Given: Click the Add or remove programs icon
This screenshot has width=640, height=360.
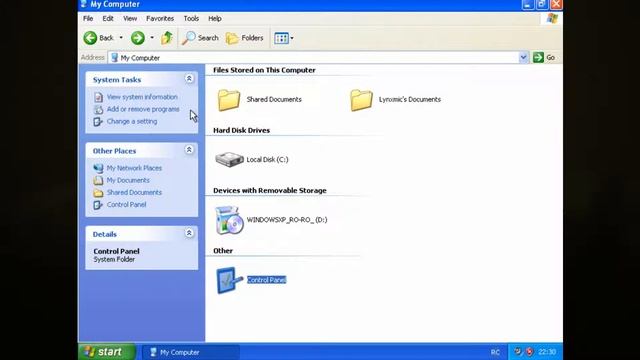Looking at the screenshot, I should [98, 109].
